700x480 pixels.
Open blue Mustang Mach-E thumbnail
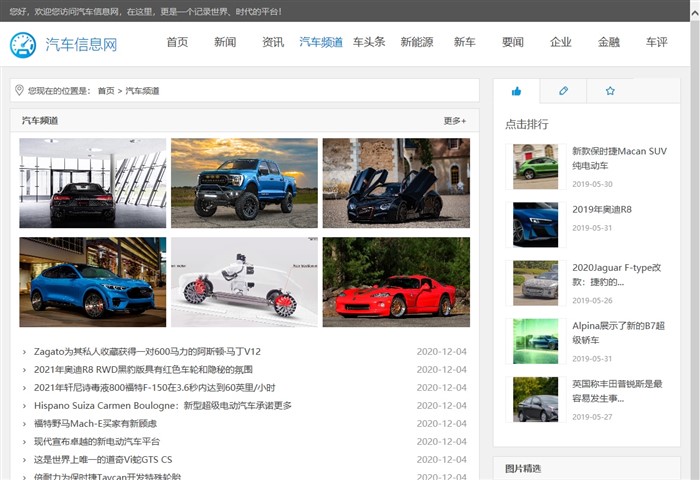(x=92, y=282)
